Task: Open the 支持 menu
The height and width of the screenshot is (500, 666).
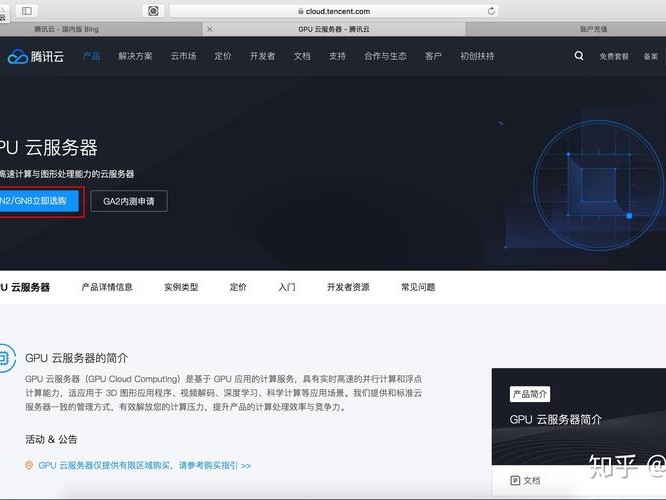Action: coord(337,56)
